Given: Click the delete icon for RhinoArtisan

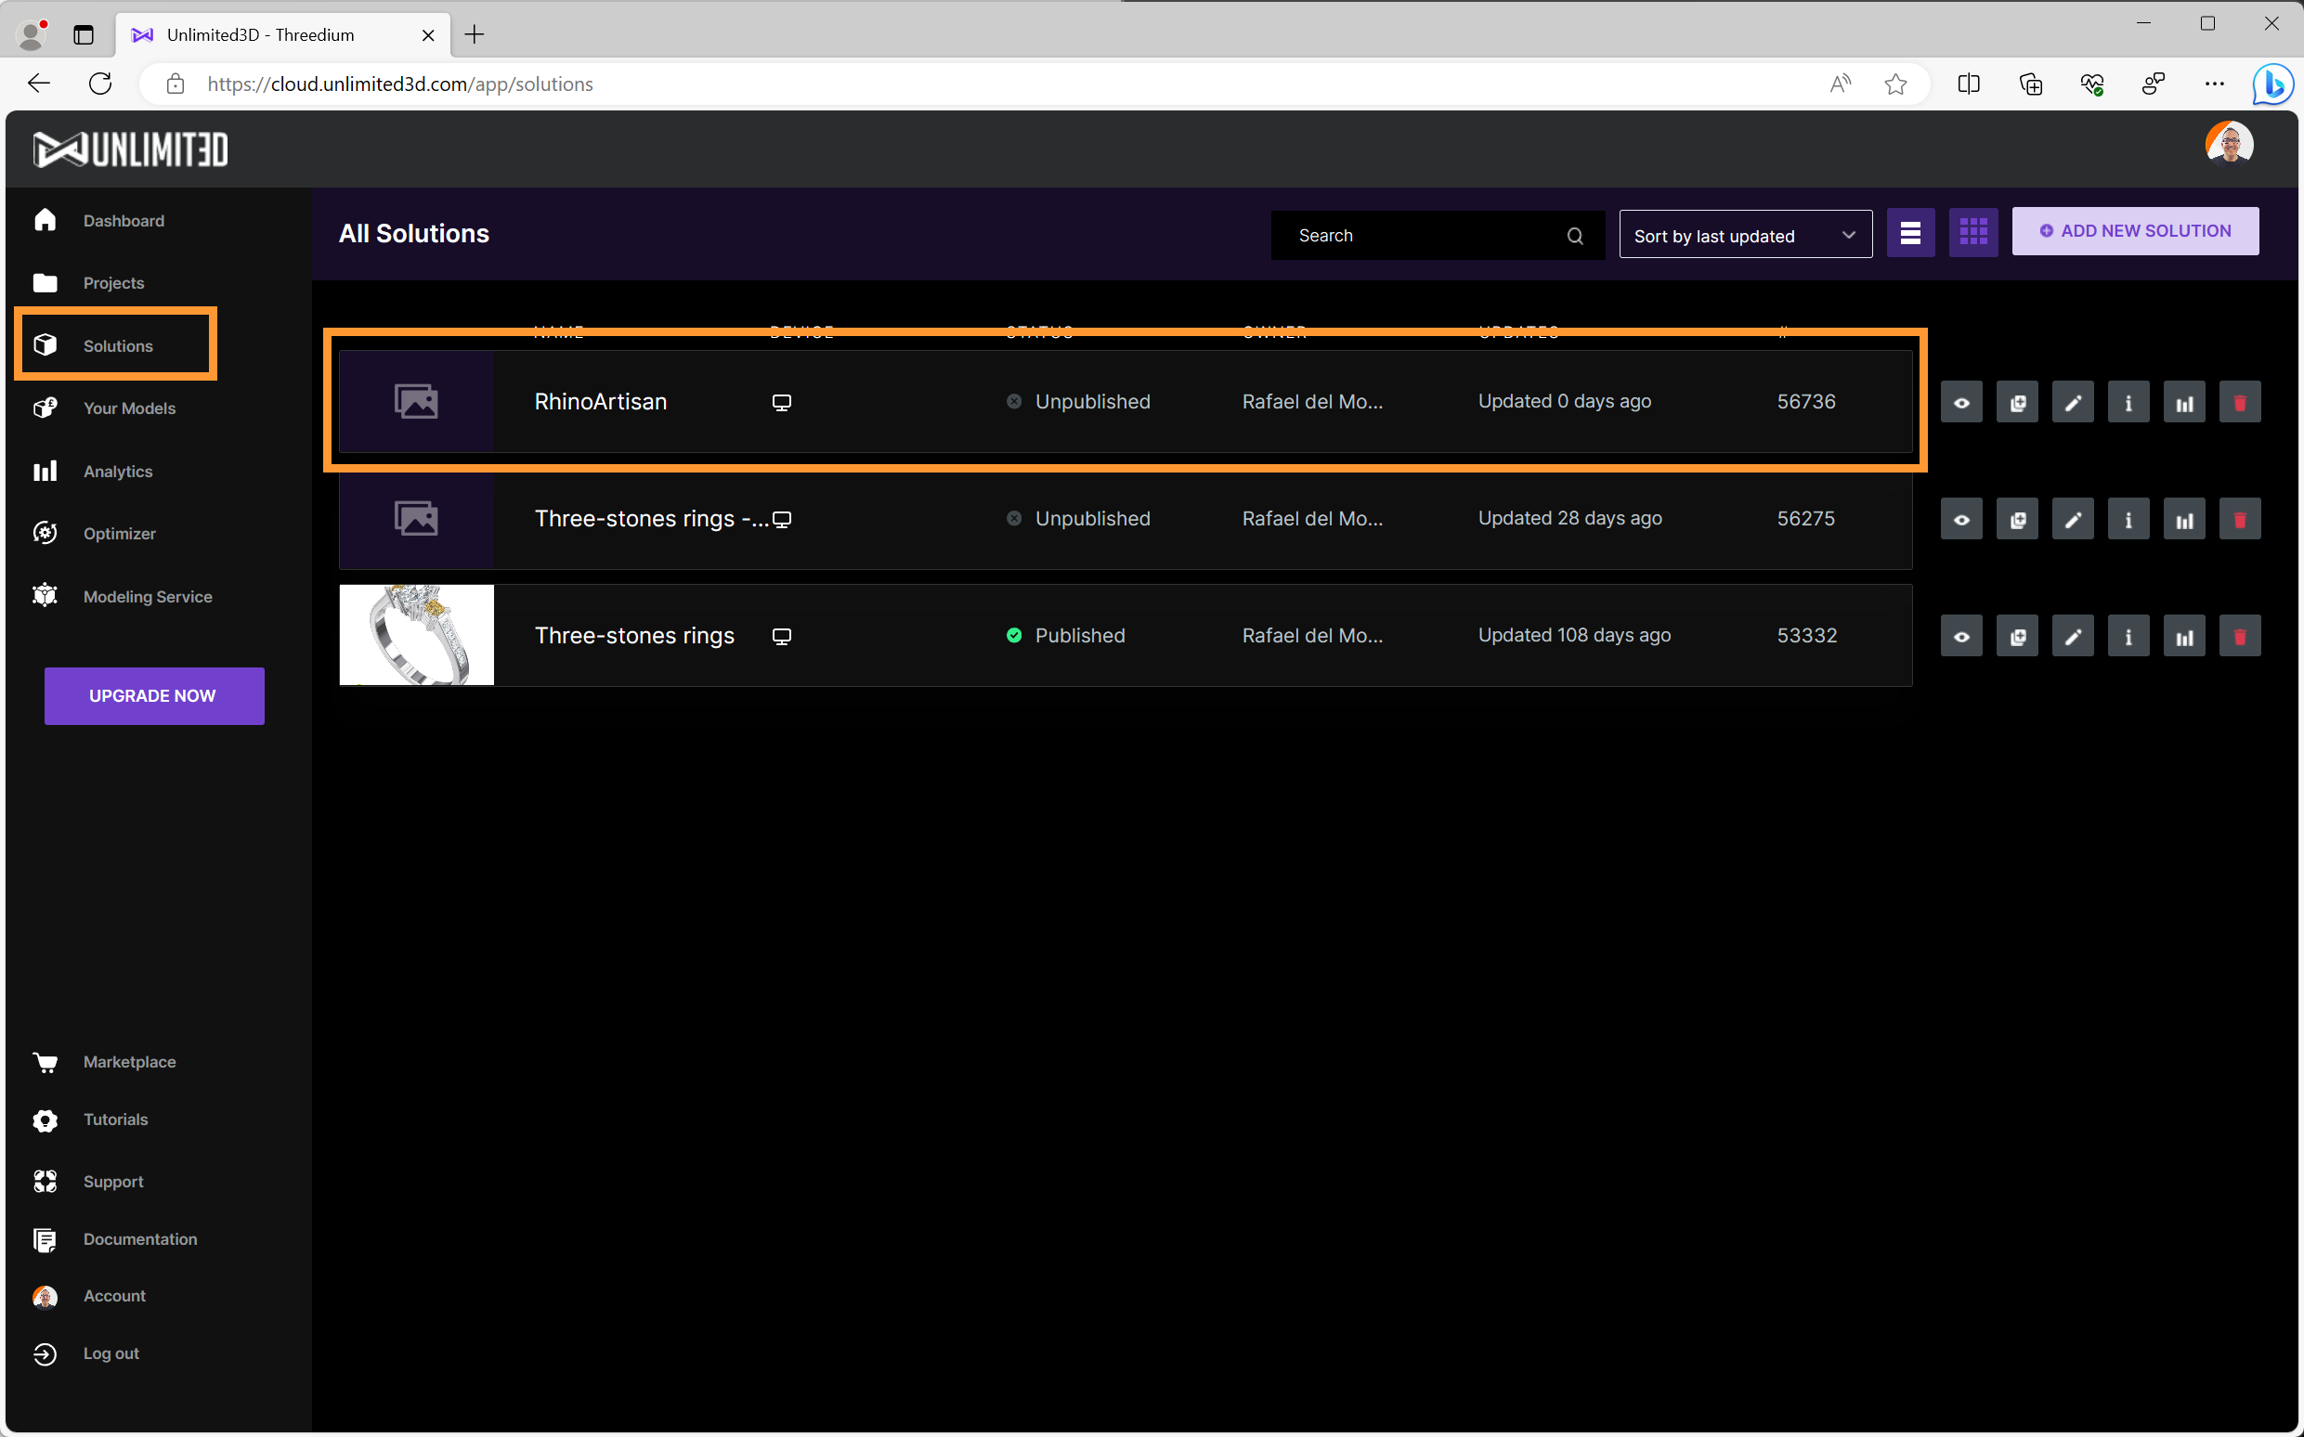Looking at the screenshot, I should 2239,403.
